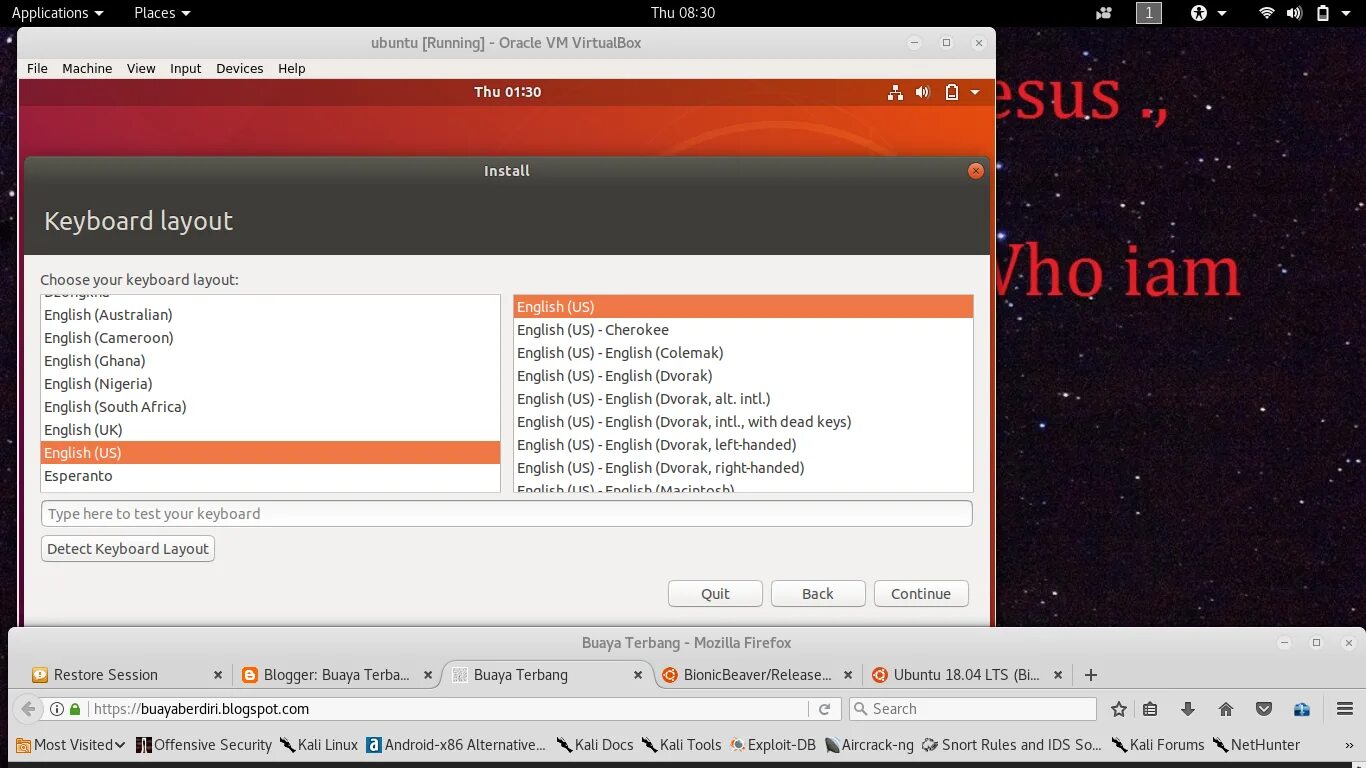Screen dimensions: 1366x768
Task: Open the Kali Linux bookmark
Action: 319,745
